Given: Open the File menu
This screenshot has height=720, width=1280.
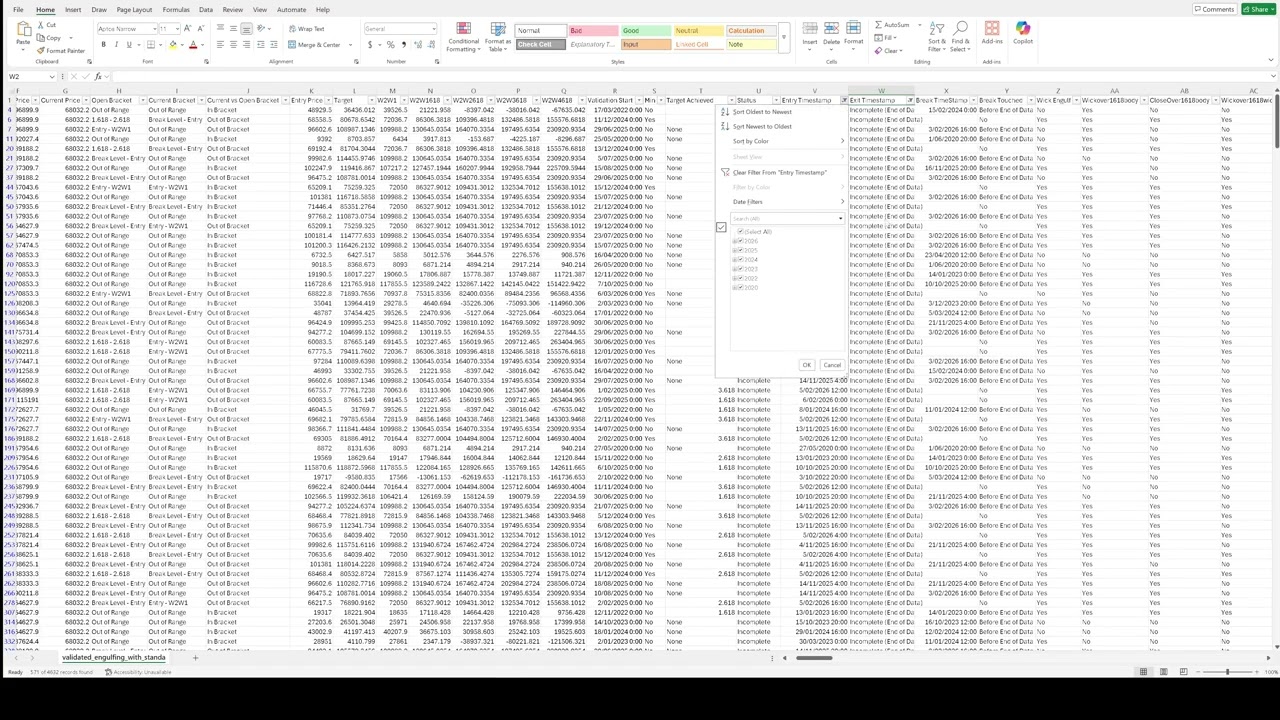Looking at the screenshot, I should pos(18,10).
